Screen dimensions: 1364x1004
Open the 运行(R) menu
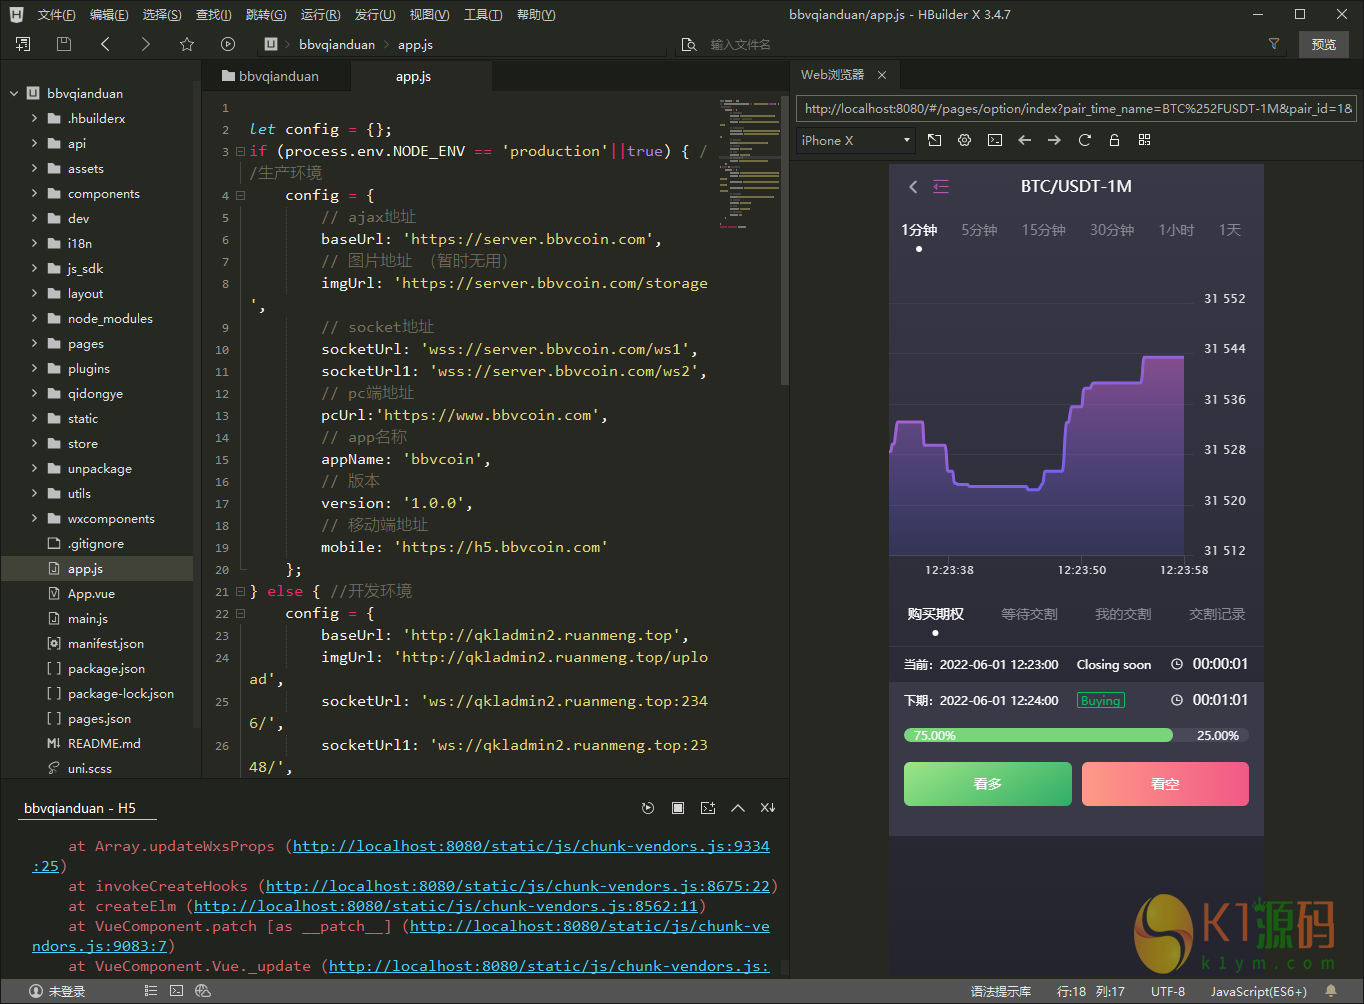[x=320, y=15]
